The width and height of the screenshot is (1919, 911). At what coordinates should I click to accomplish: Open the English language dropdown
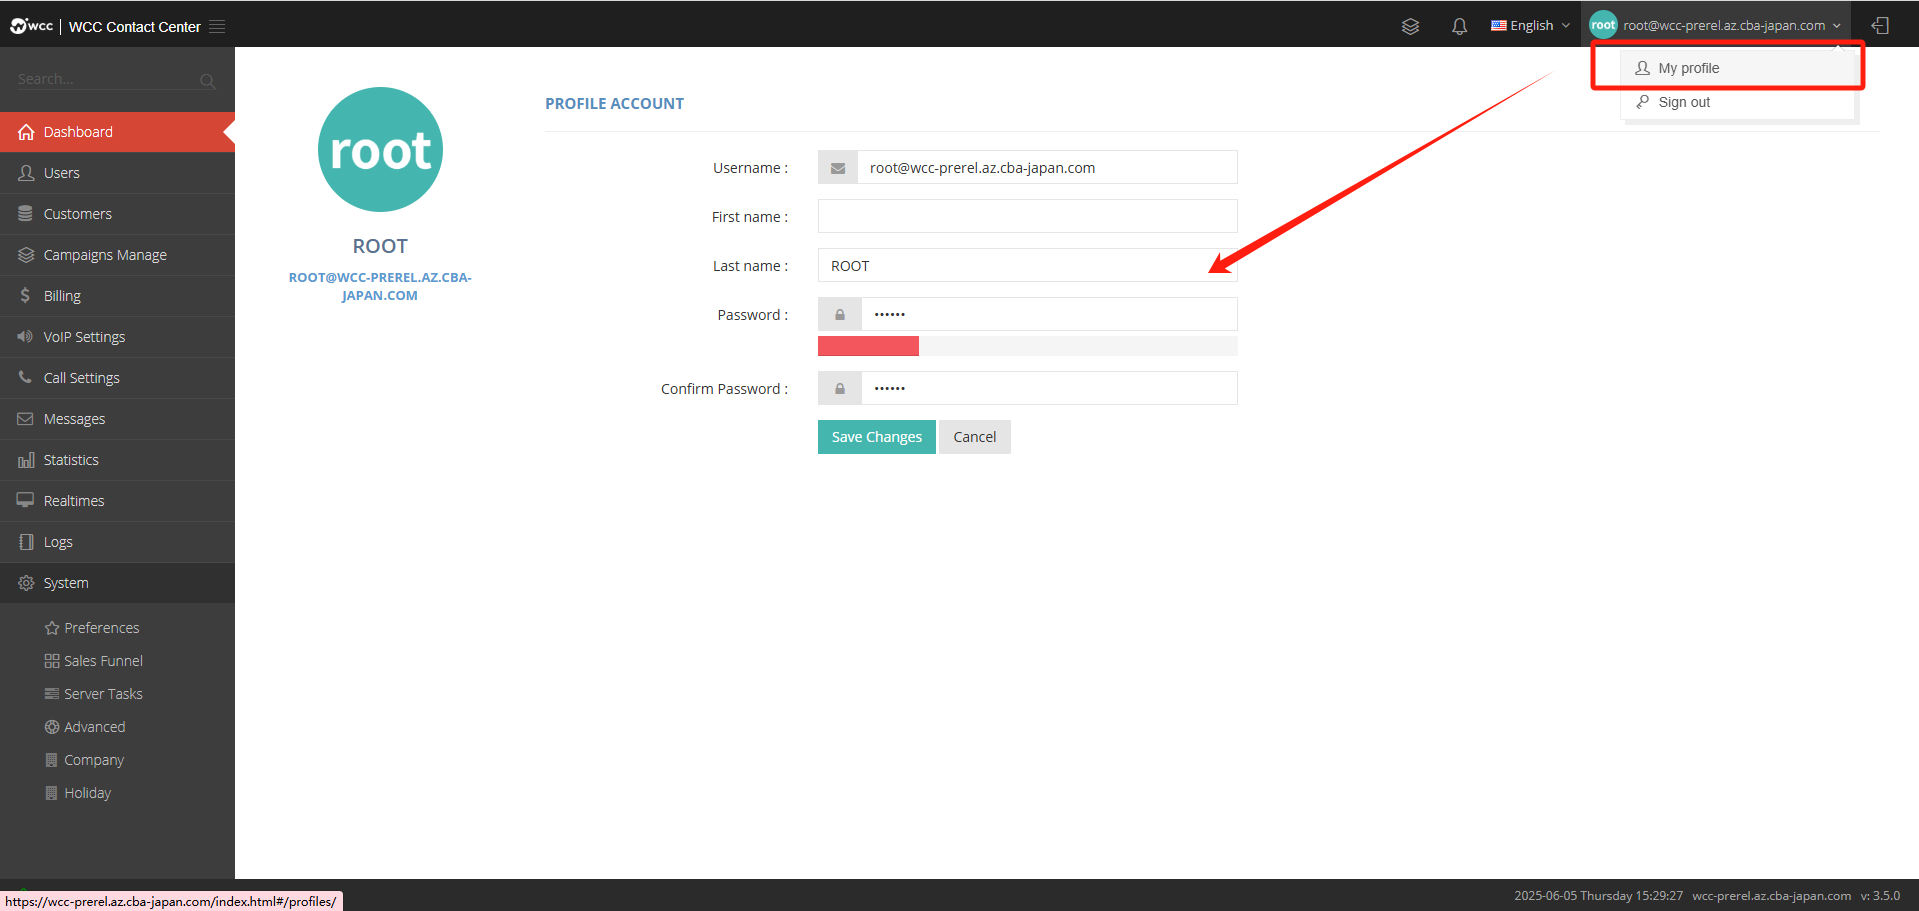click(1530, 26)
